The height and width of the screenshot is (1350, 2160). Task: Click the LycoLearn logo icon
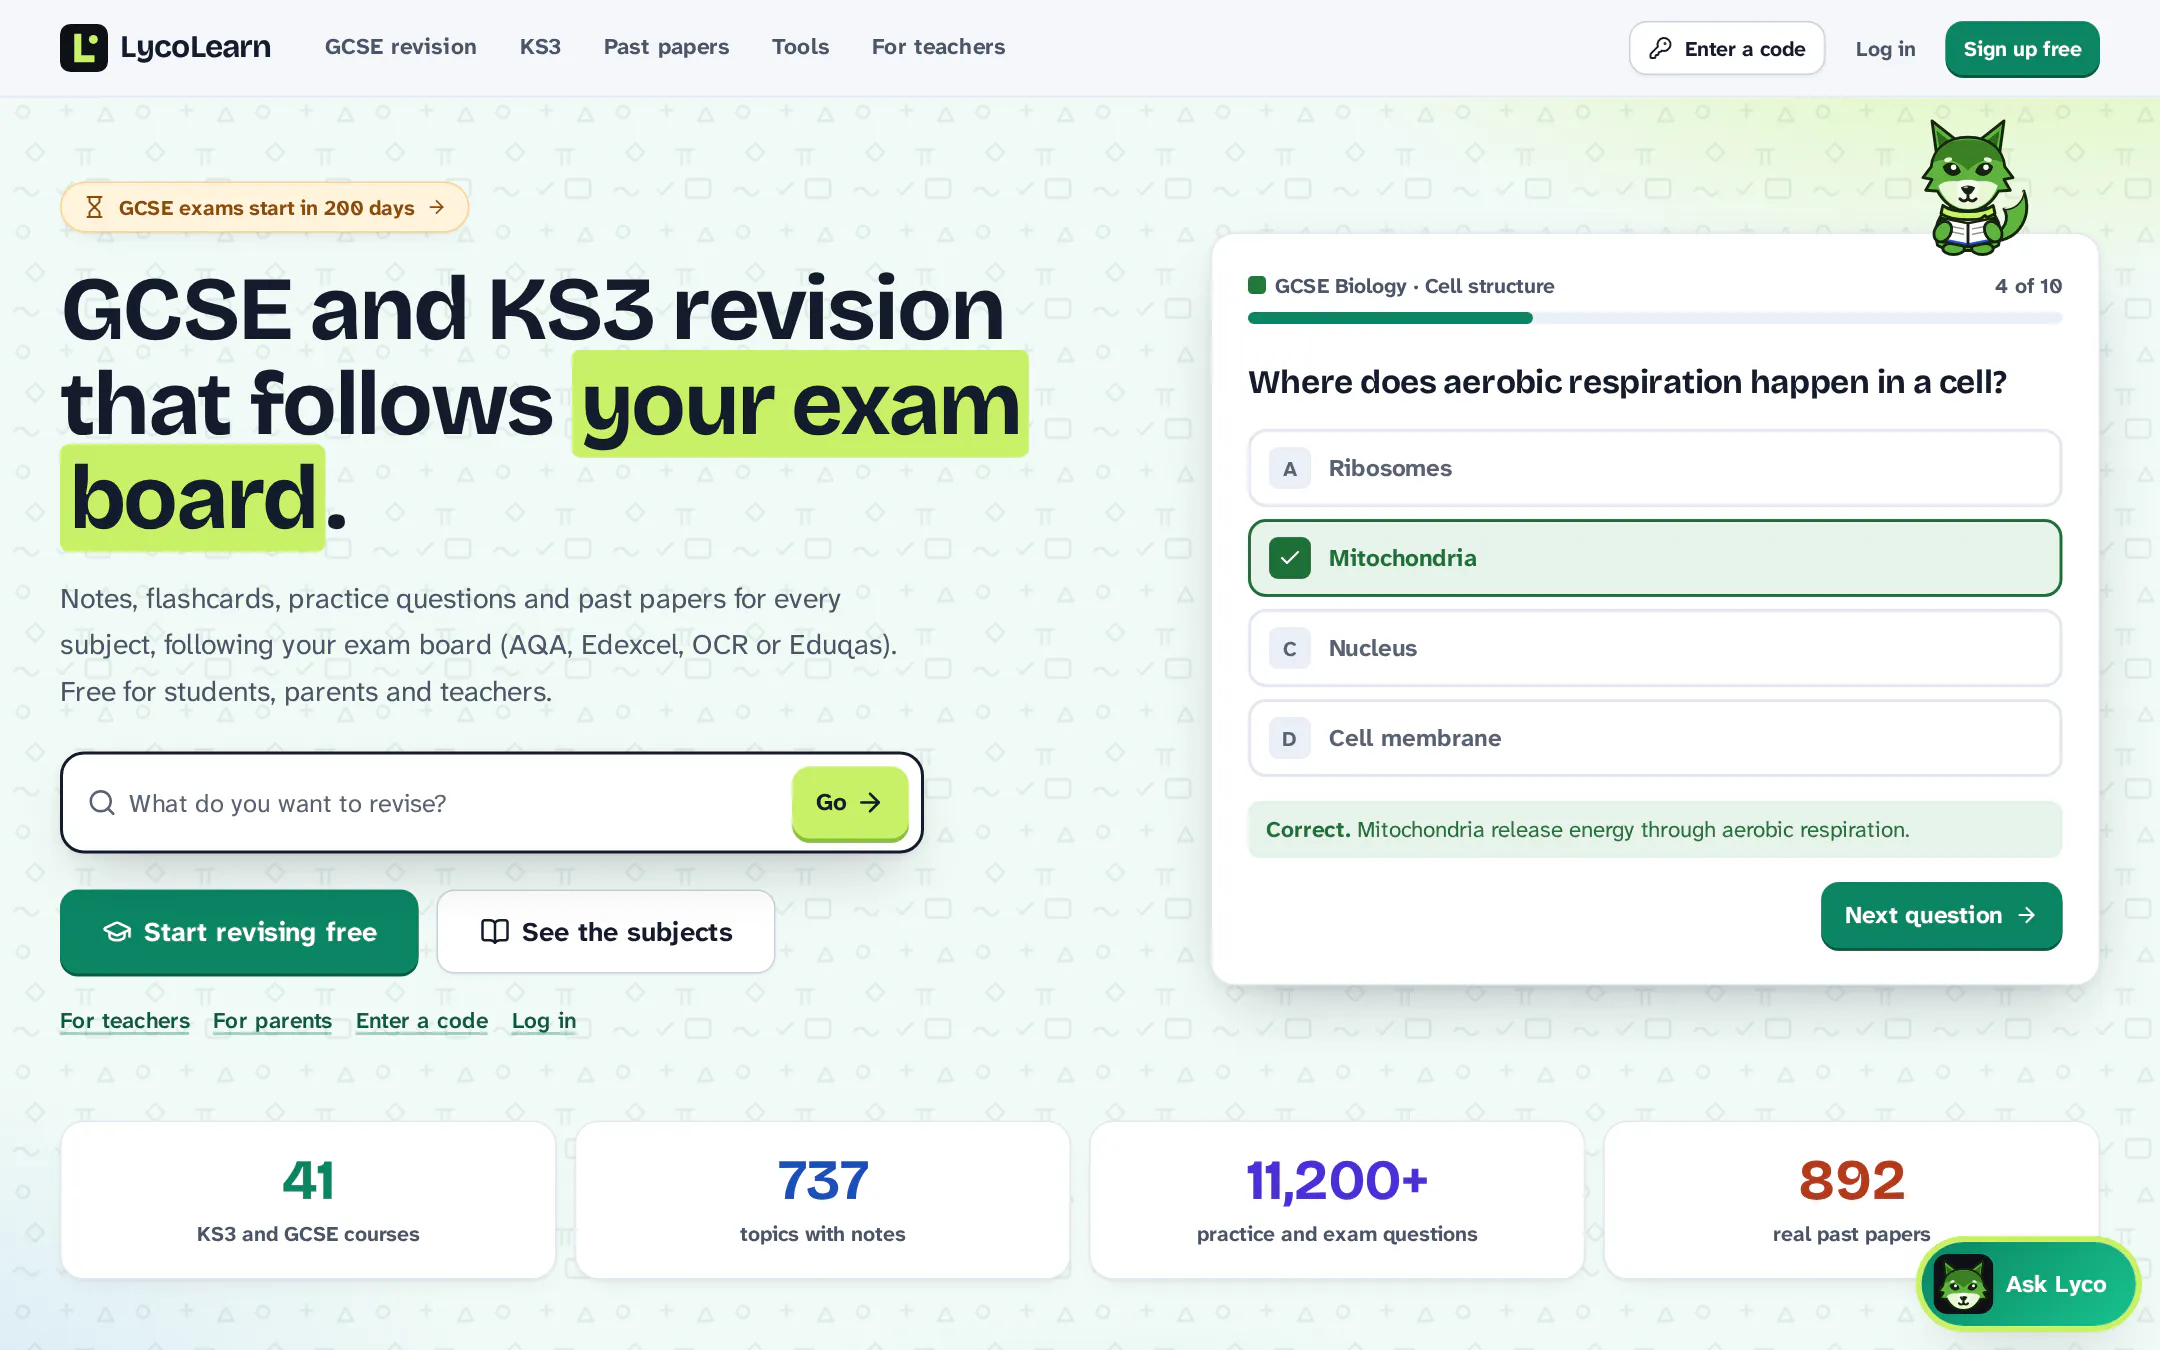click(x=84, y=48)
